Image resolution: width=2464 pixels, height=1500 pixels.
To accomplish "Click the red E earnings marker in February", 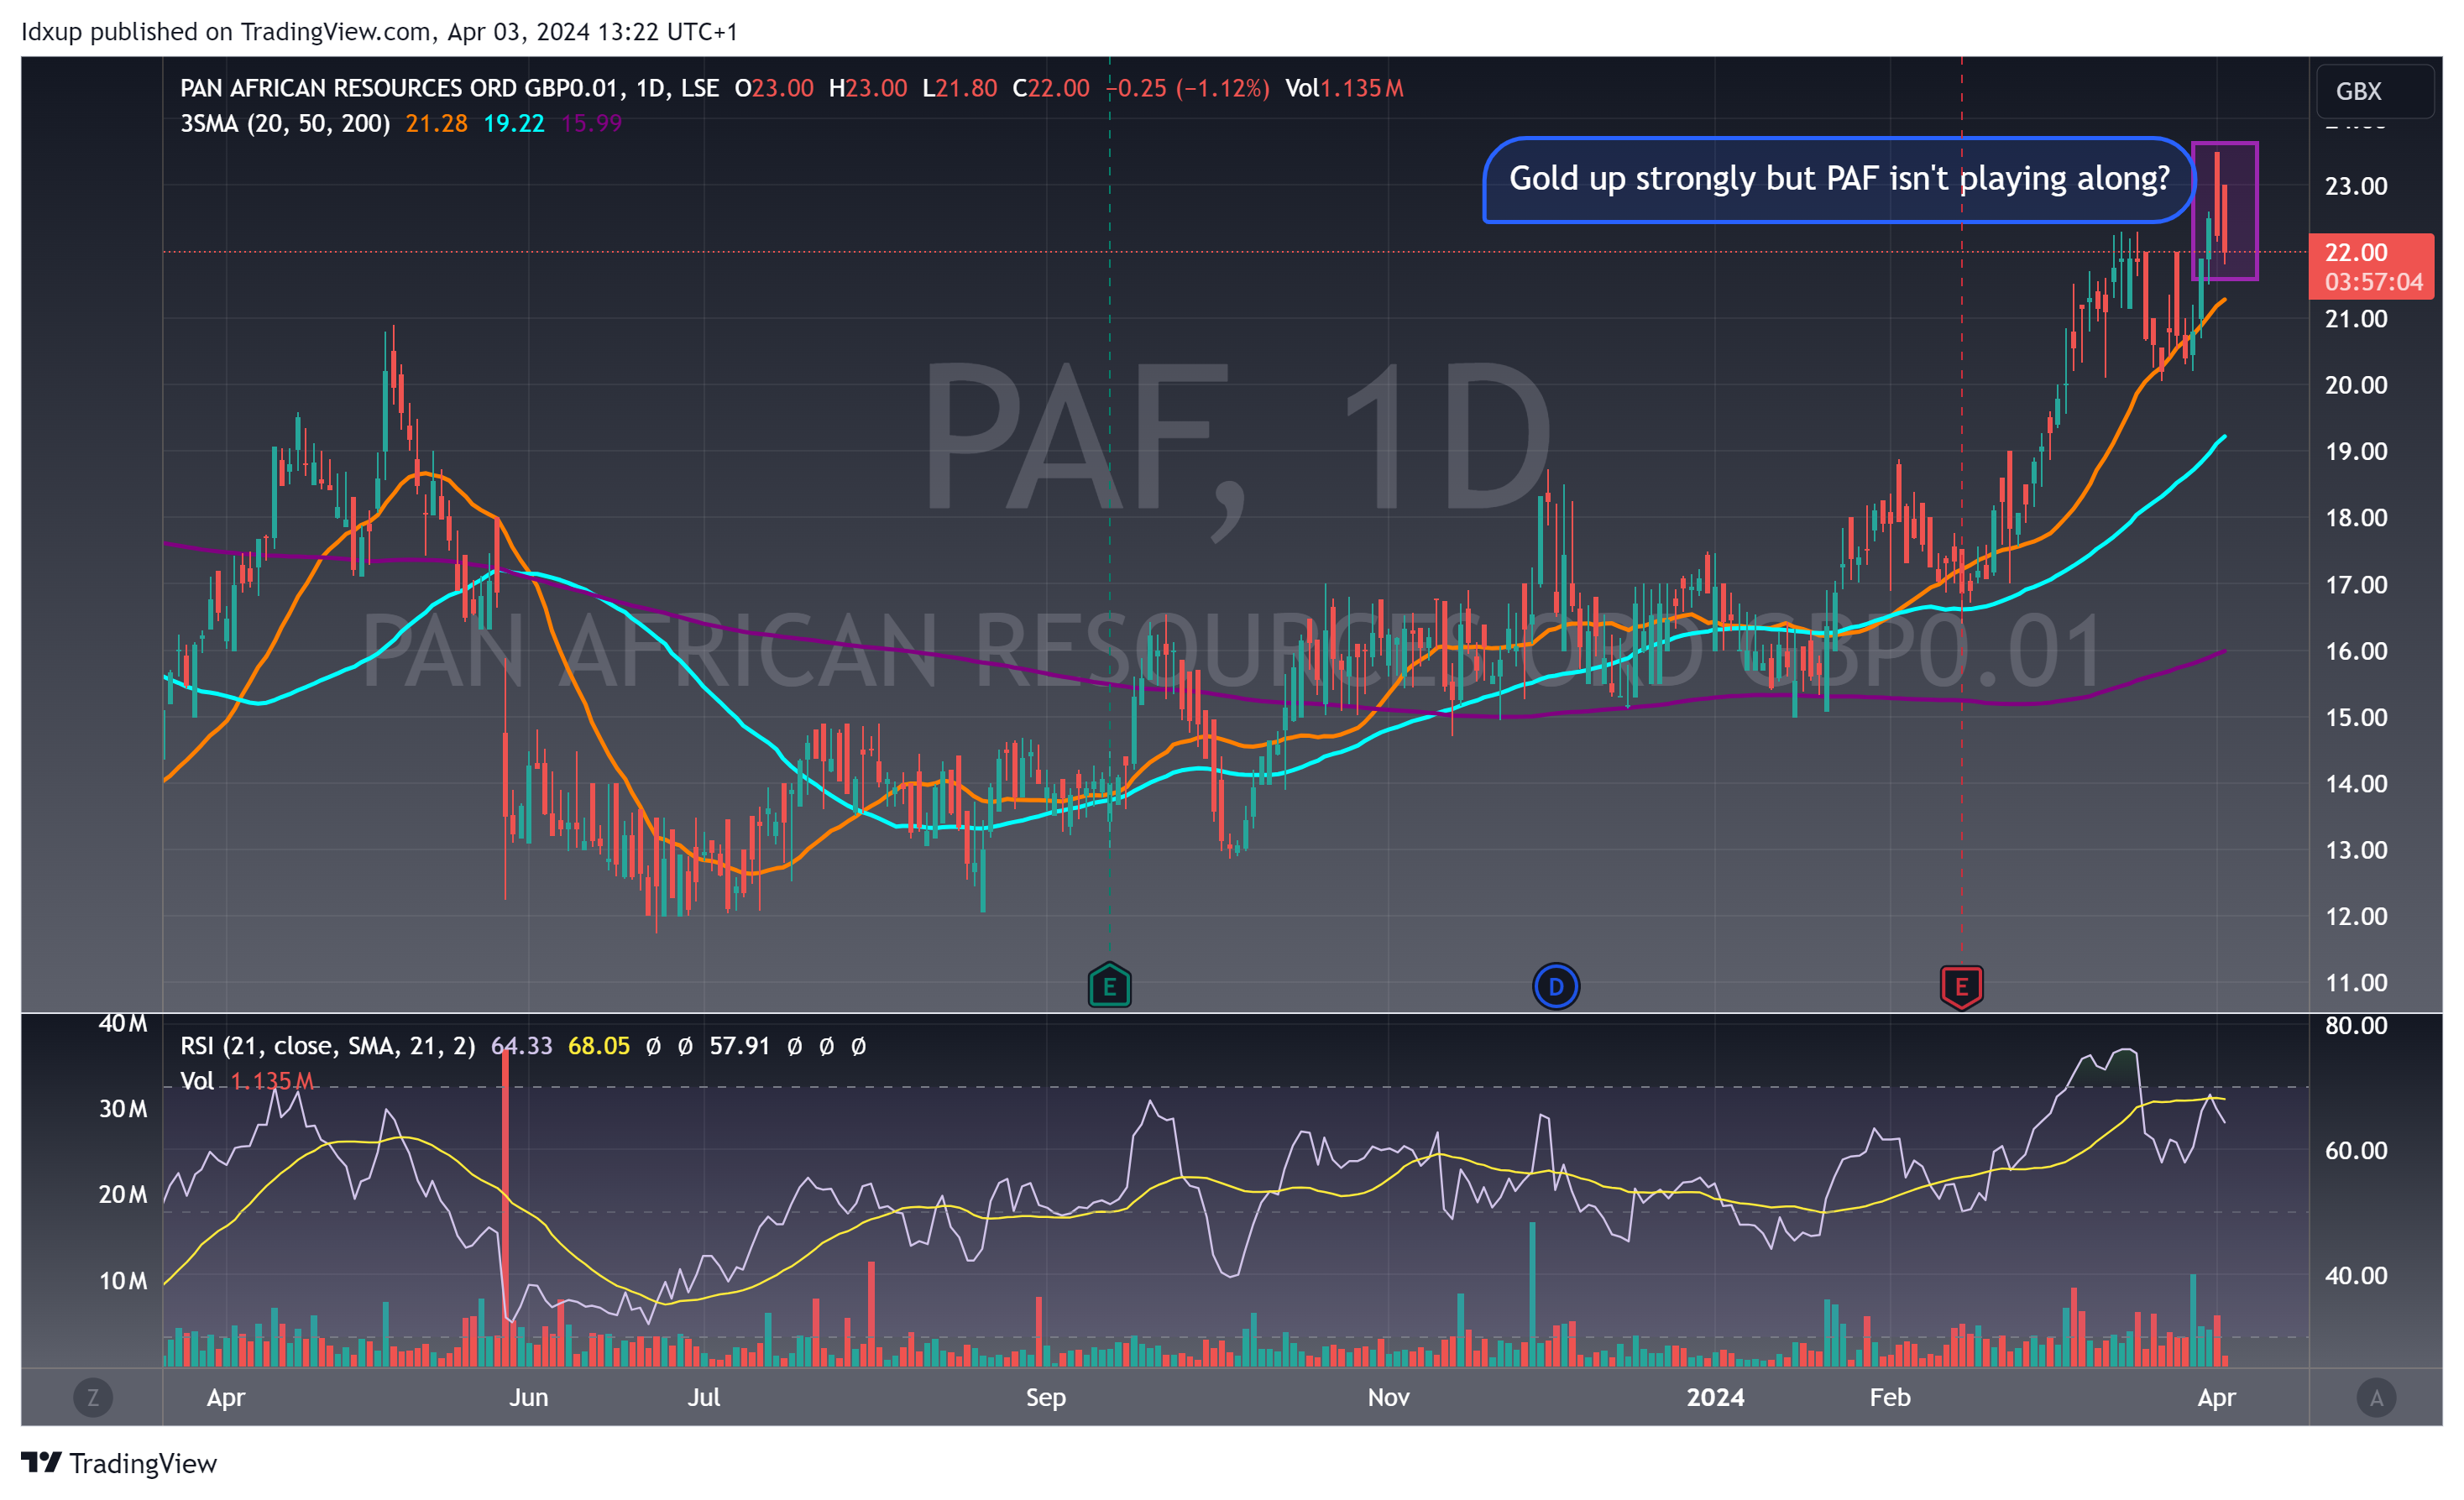I will tap(1961, 987).
